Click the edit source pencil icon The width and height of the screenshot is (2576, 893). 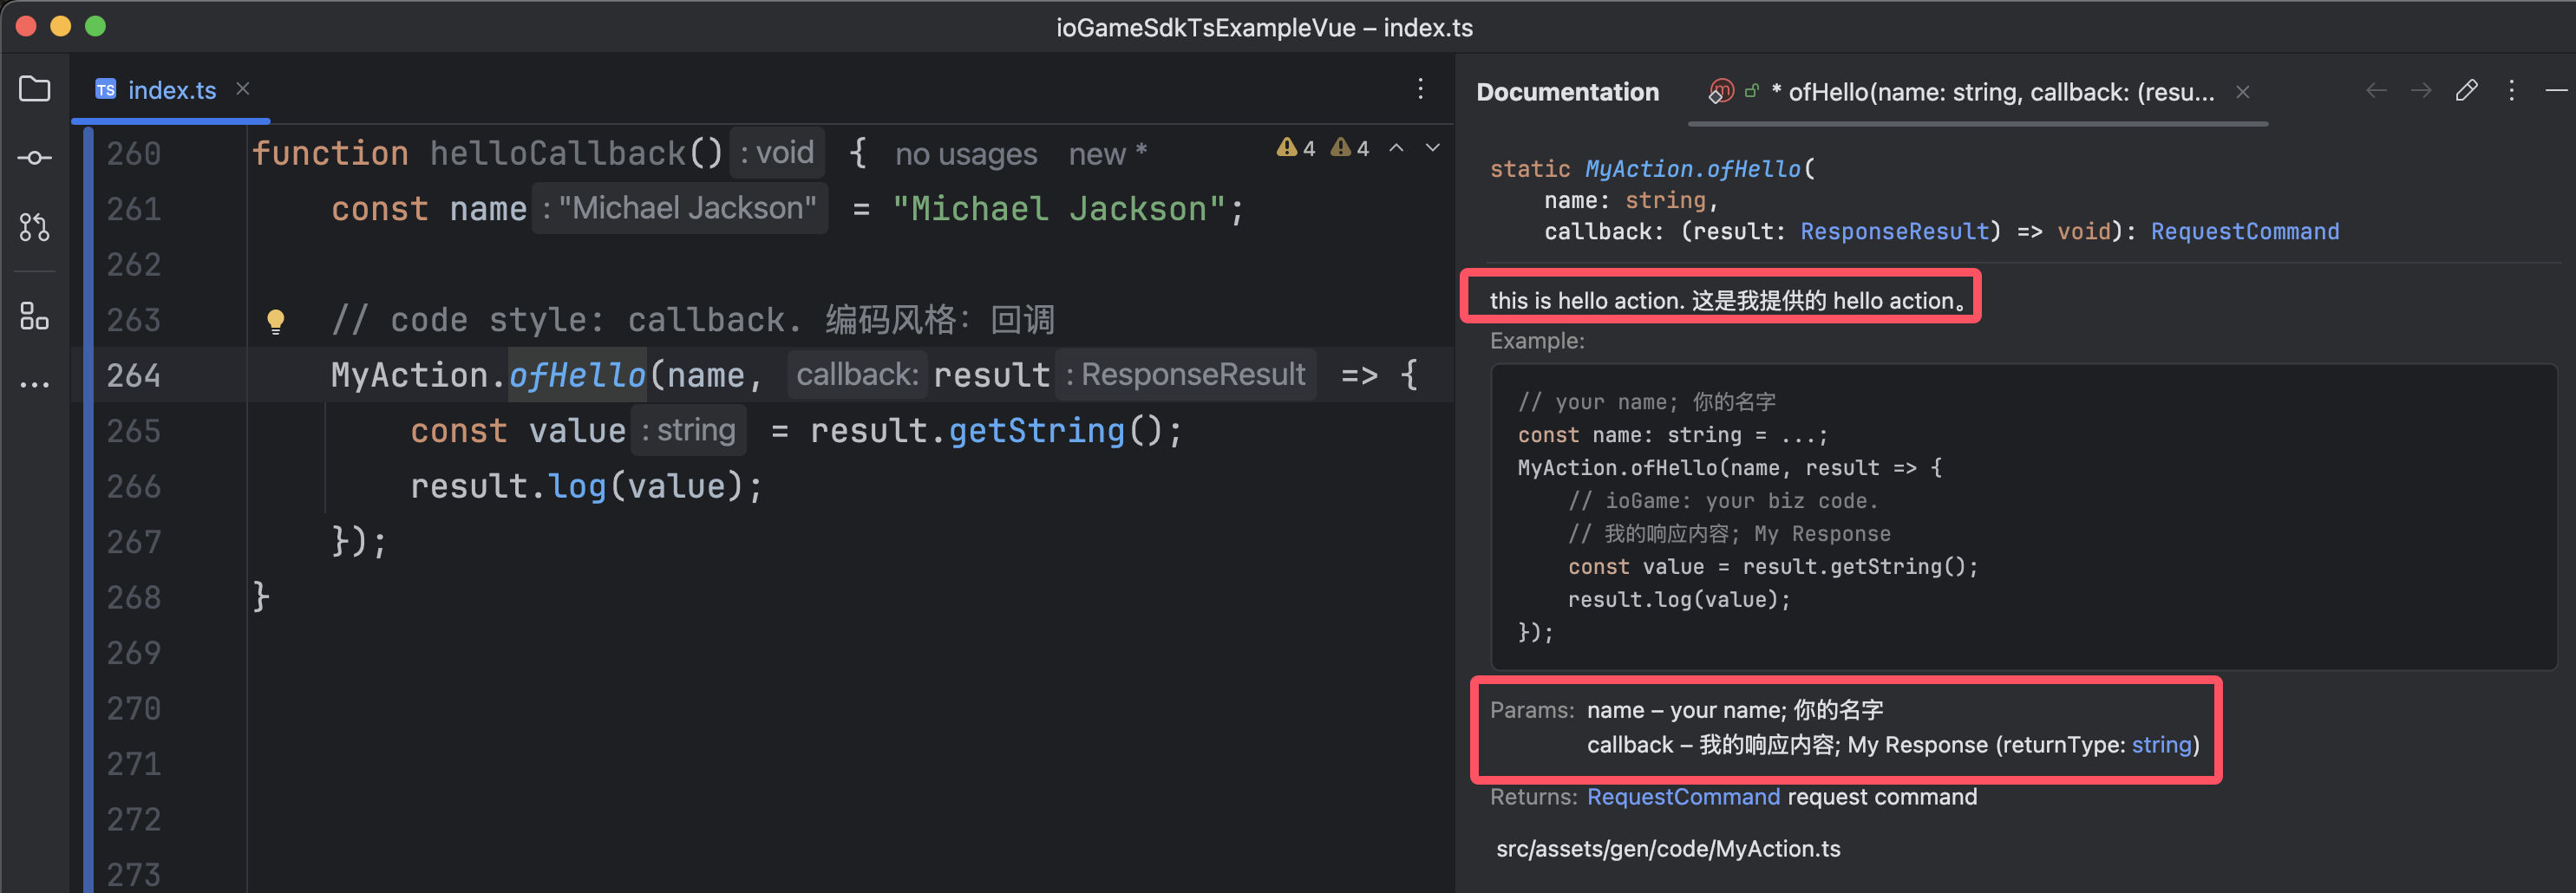[x=2466, y=91]
